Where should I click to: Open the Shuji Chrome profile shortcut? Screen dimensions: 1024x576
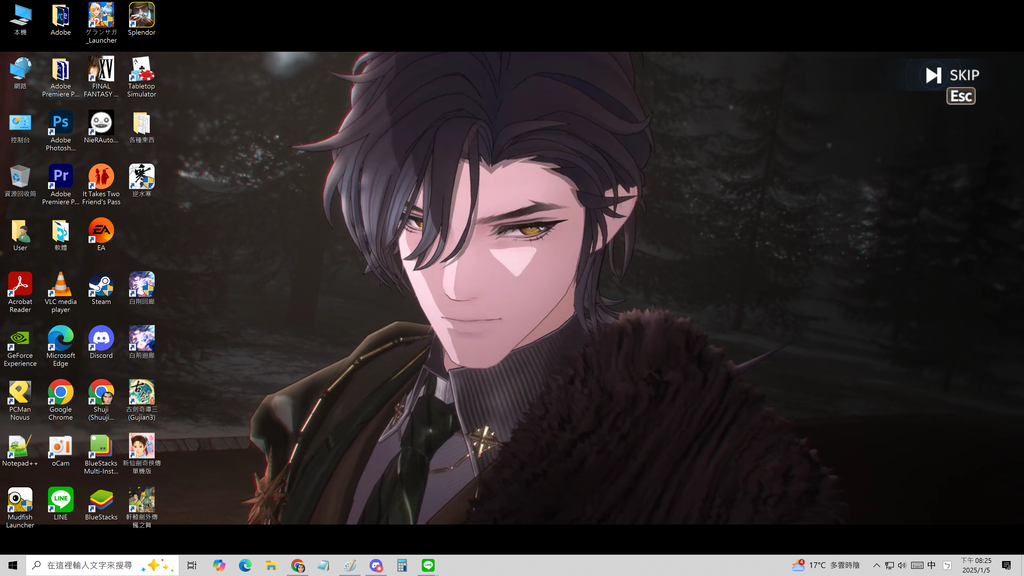101,400
